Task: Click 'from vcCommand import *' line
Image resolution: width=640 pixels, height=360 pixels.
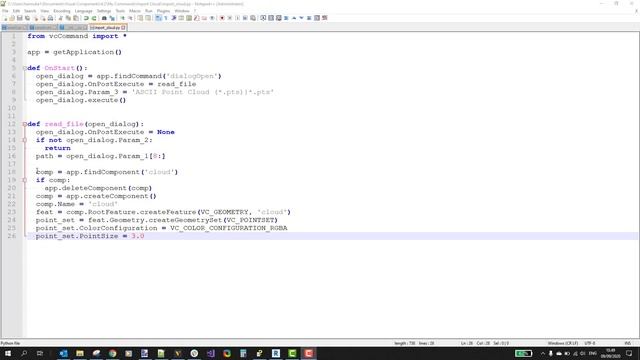Action: coord(77,36)
